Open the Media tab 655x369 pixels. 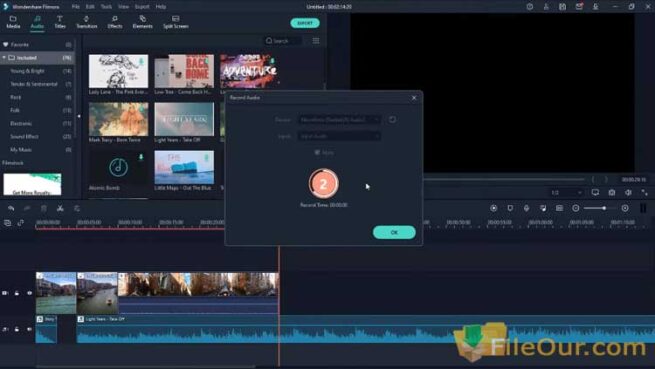point(13,22)
